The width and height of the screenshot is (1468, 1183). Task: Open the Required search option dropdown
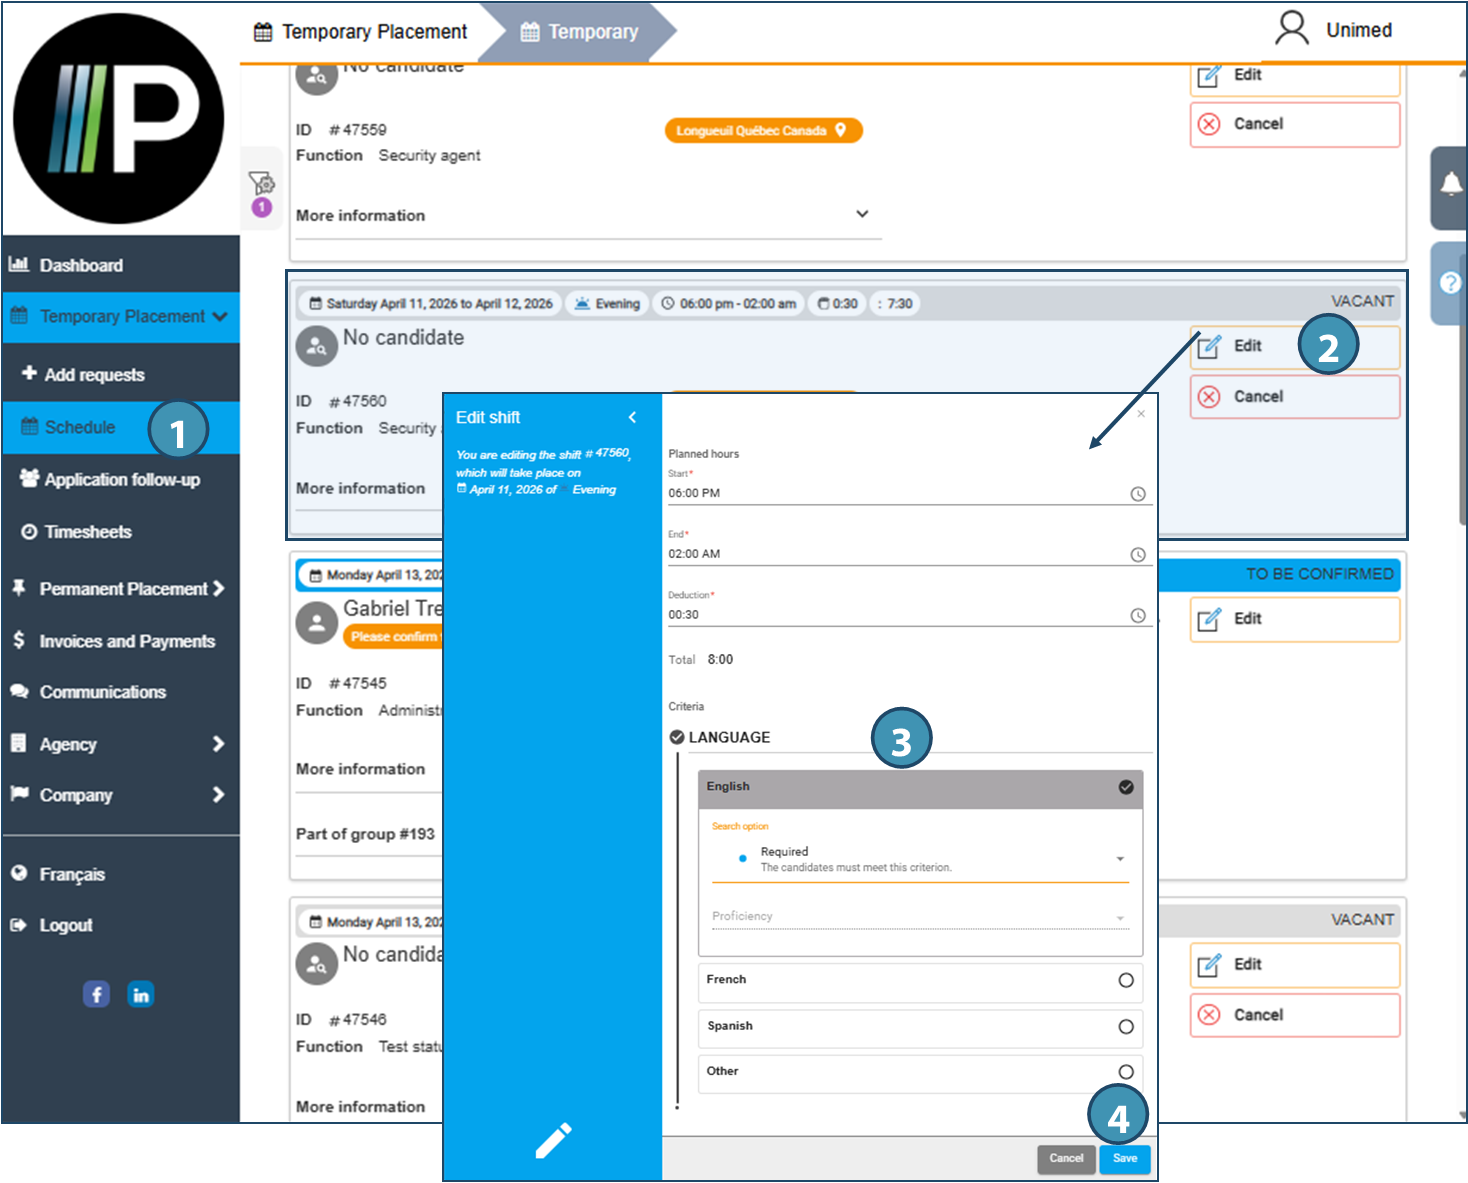[1120, 859]
